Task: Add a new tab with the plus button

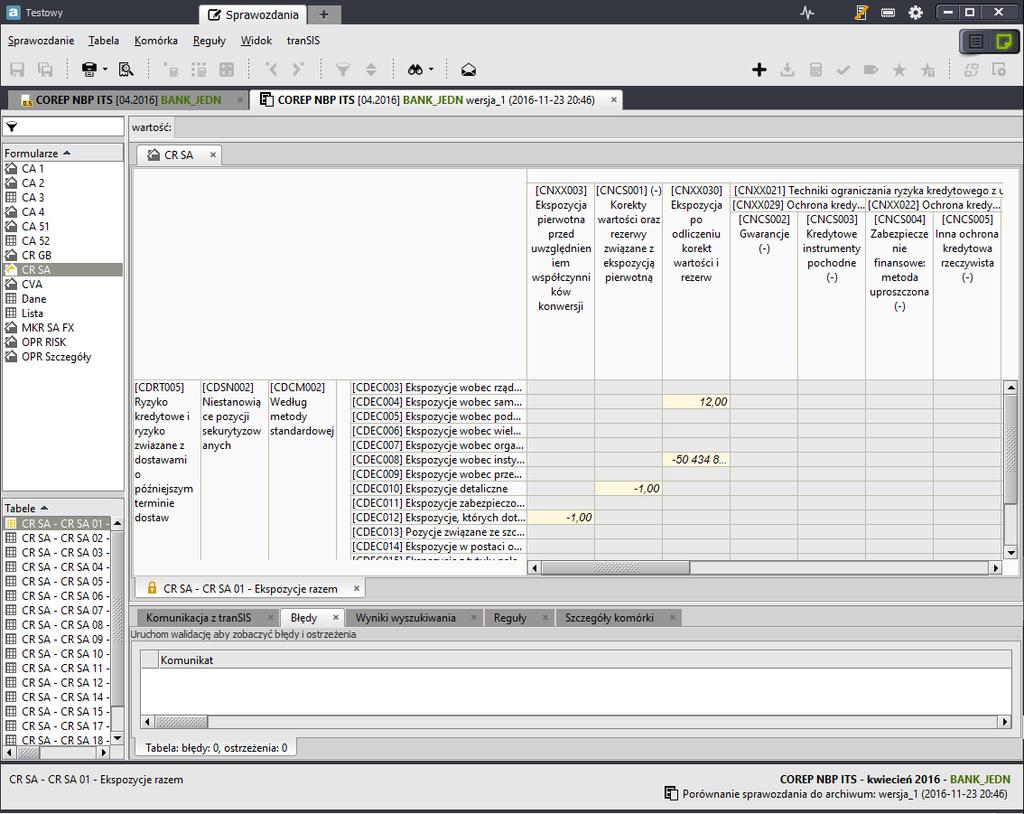Action: tap(324, 14)
